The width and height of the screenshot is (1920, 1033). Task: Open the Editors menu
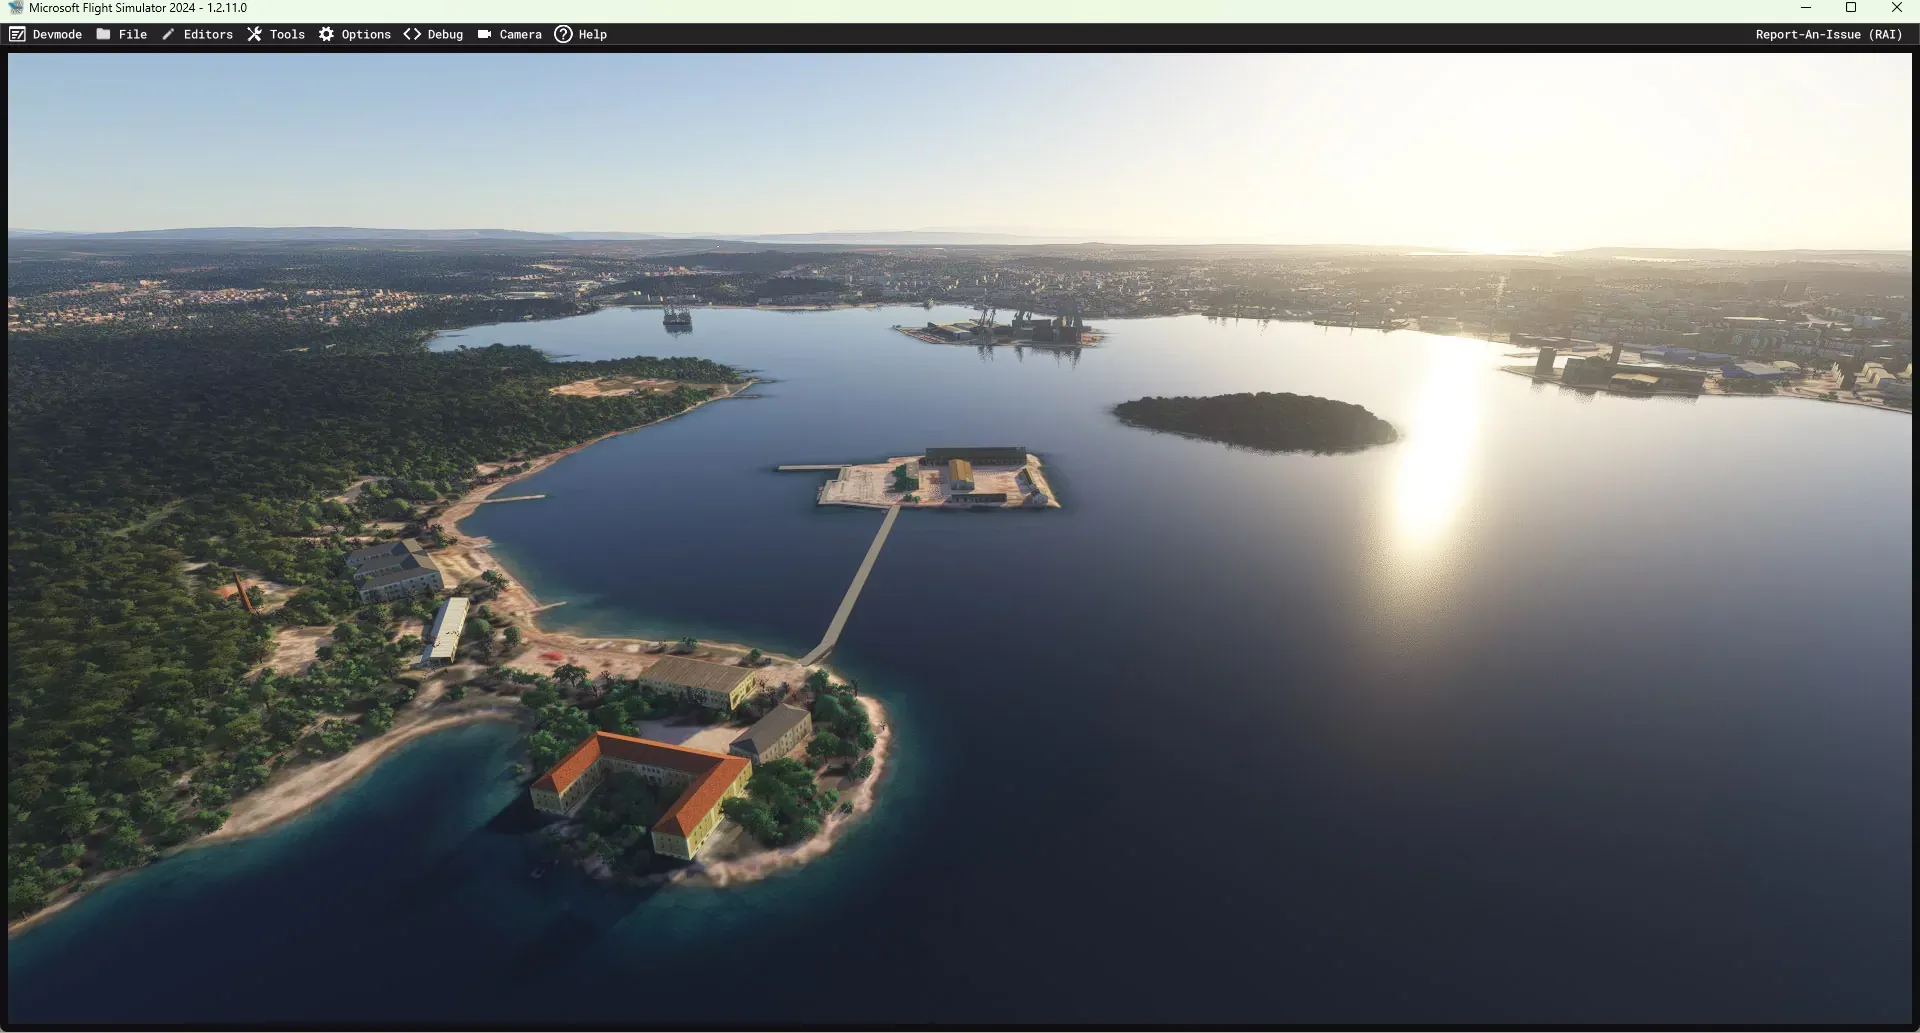[x=208, y=34]
